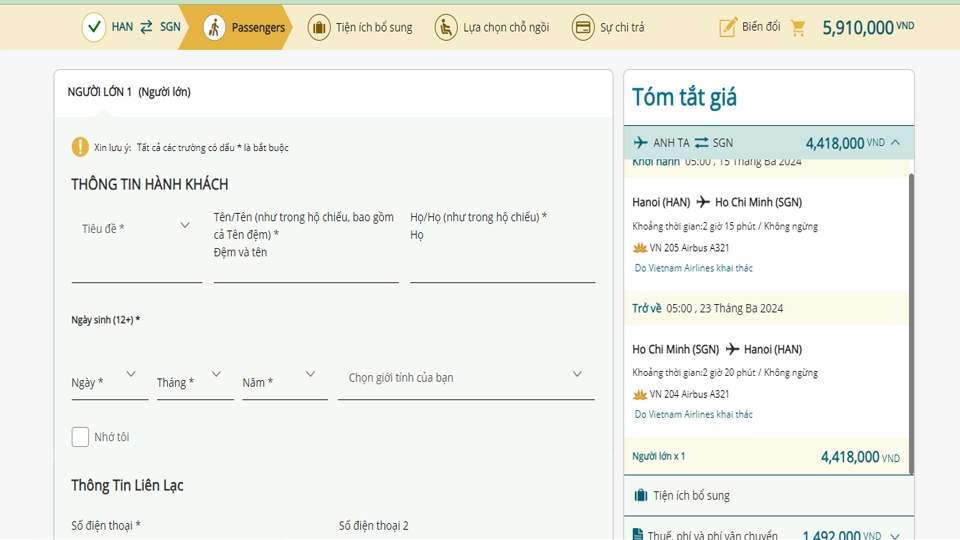Click the plane icon between Ho Chi Minh and Hanoi
Image resolution: width=960 pixels, height=540 pixels.
(x=732, y=349)
